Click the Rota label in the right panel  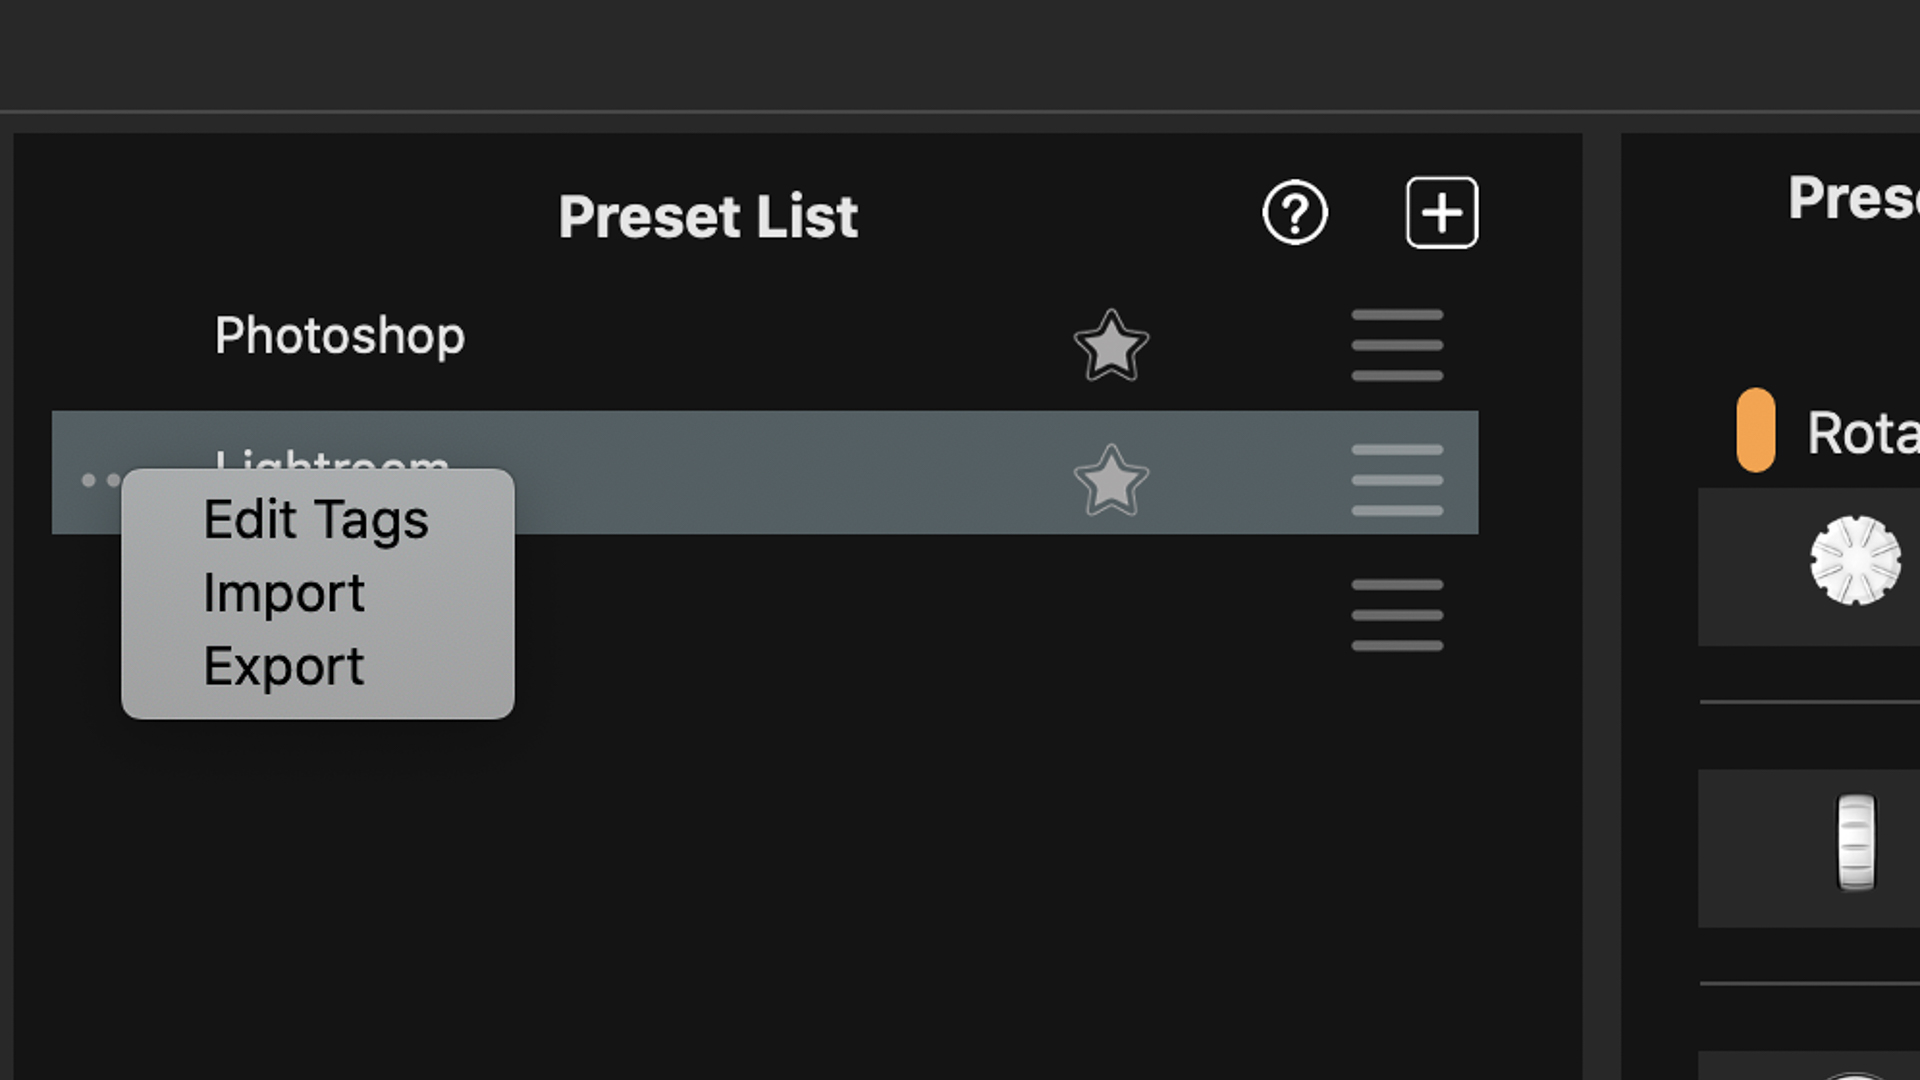1862,434
